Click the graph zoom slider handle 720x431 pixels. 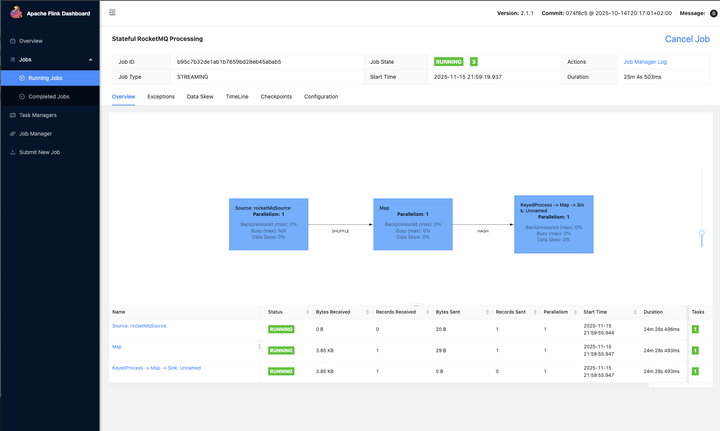pyautogui.click(x=702, y=233)
